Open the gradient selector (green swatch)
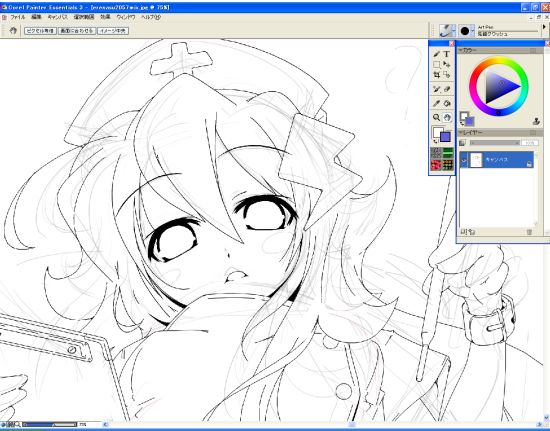The image size is (550, 431). (x=448, y=153)
